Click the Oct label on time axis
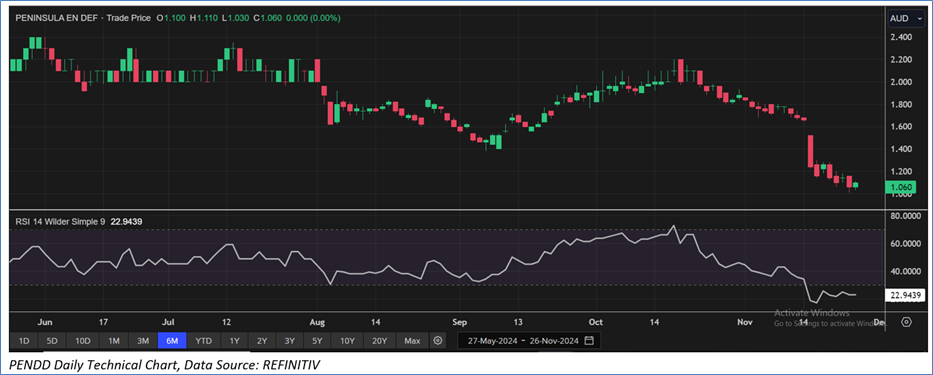This screenshot has width=933, height=375. coord(596,322)
